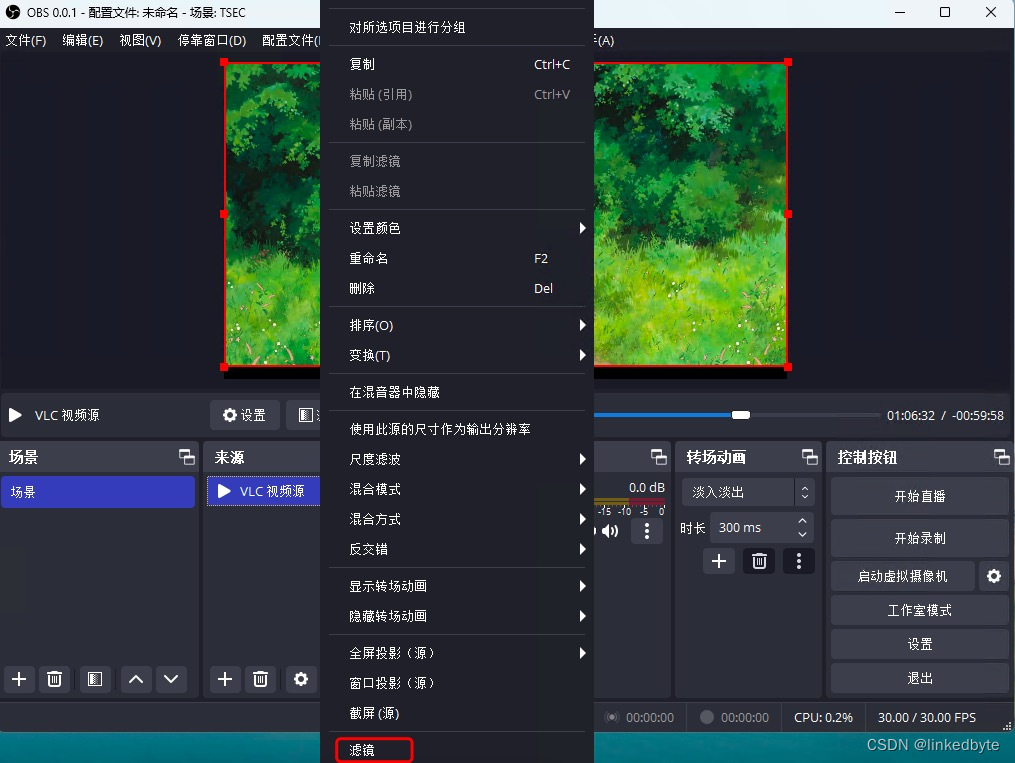Click the 设置 button in controls panel
The height and width of the screenshot is (763, 1015).
pos(919,644)
